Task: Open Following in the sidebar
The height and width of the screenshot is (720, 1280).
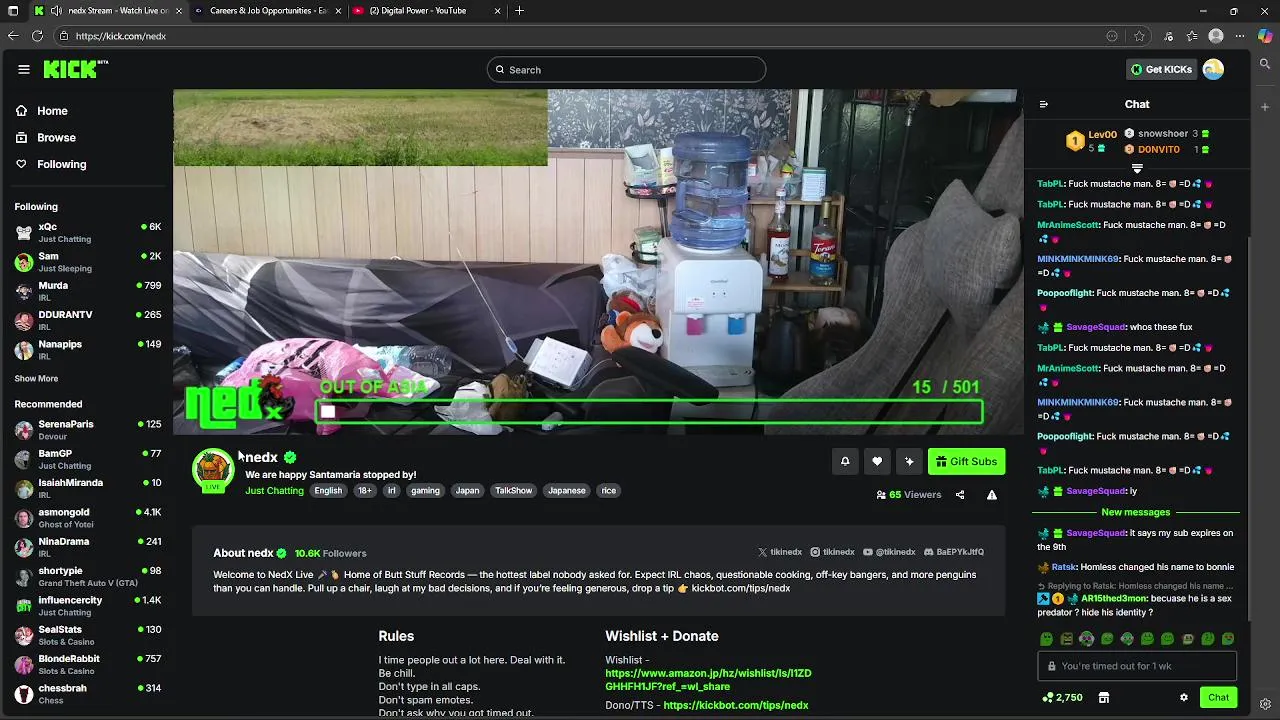Action: point(61,164)
